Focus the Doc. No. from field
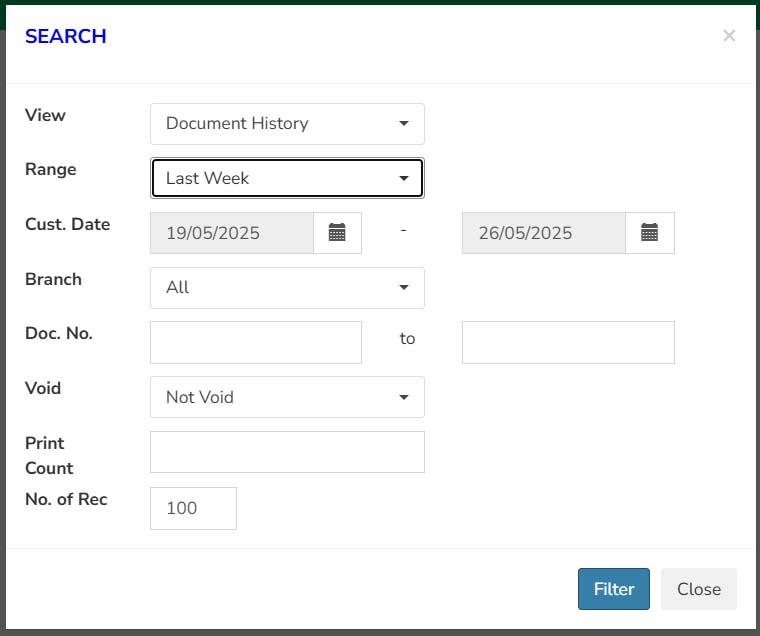 pyautogui.click(x=256, y=342)
